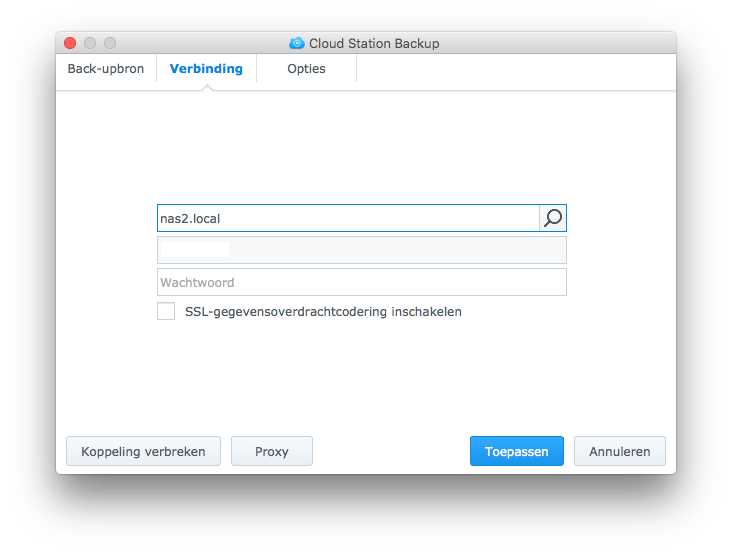Click the zoom button in title bar
Viewport: 732px width, 554px height.
pos(110,43)
